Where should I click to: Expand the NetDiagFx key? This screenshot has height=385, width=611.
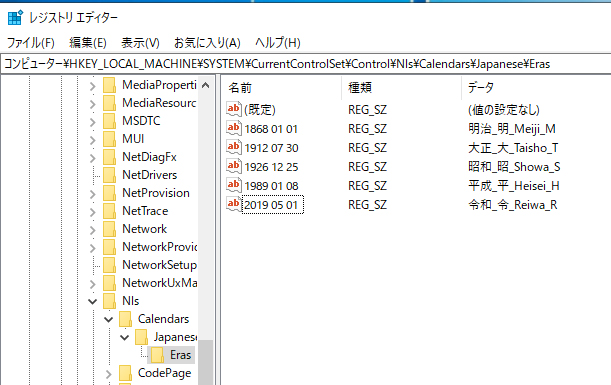92,157
